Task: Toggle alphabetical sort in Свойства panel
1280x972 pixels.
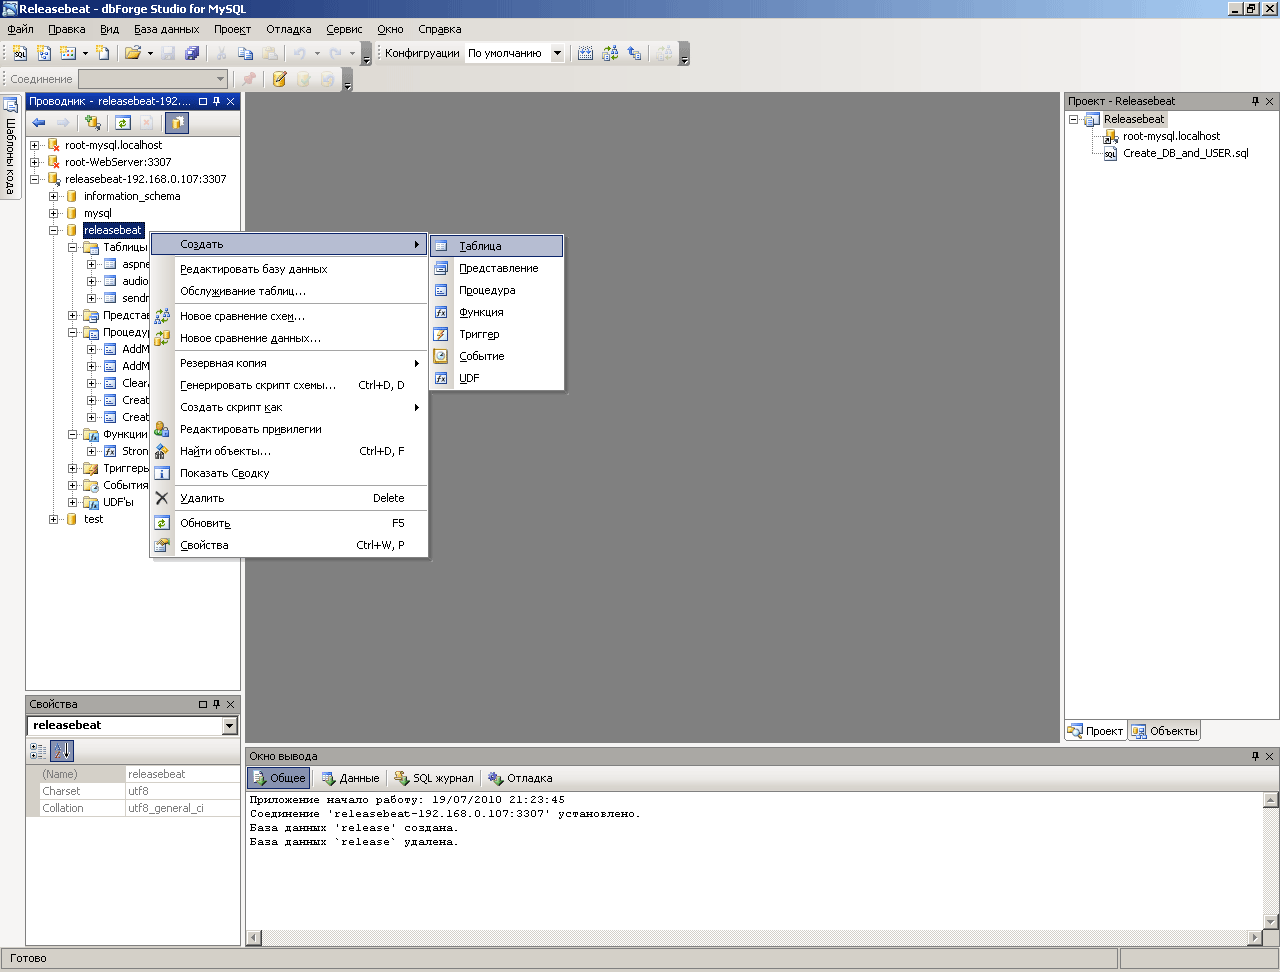Action: (62, 751)
